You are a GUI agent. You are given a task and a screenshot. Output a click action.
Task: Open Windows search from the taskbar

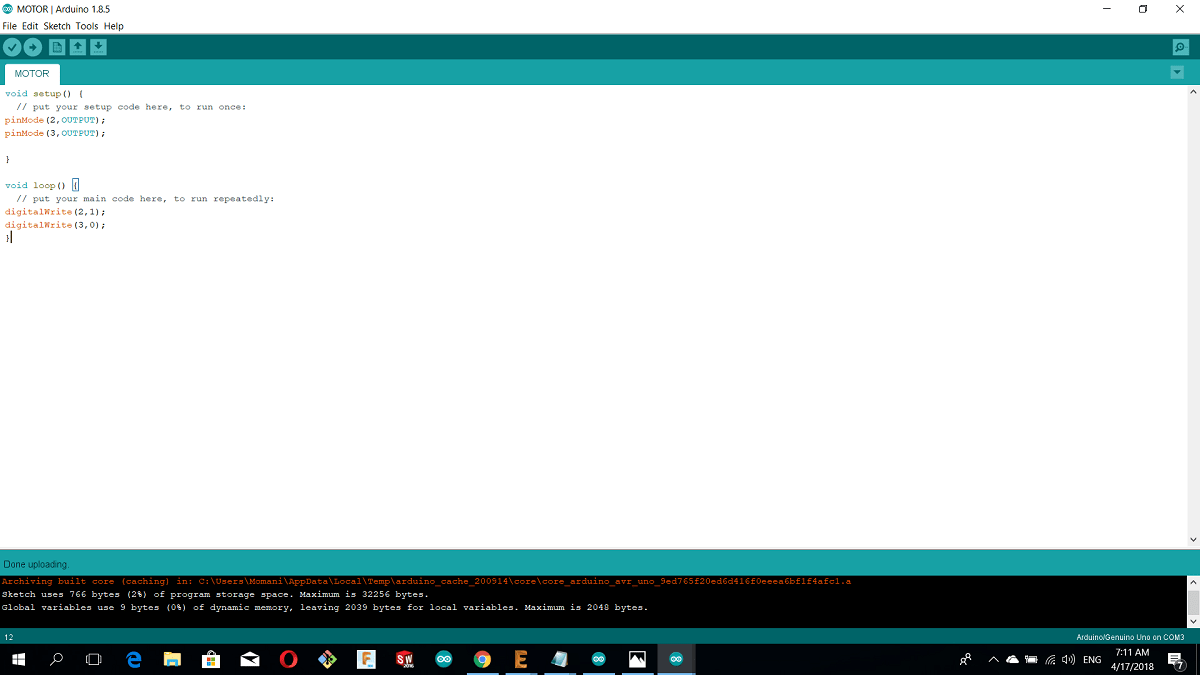[56, 659]
